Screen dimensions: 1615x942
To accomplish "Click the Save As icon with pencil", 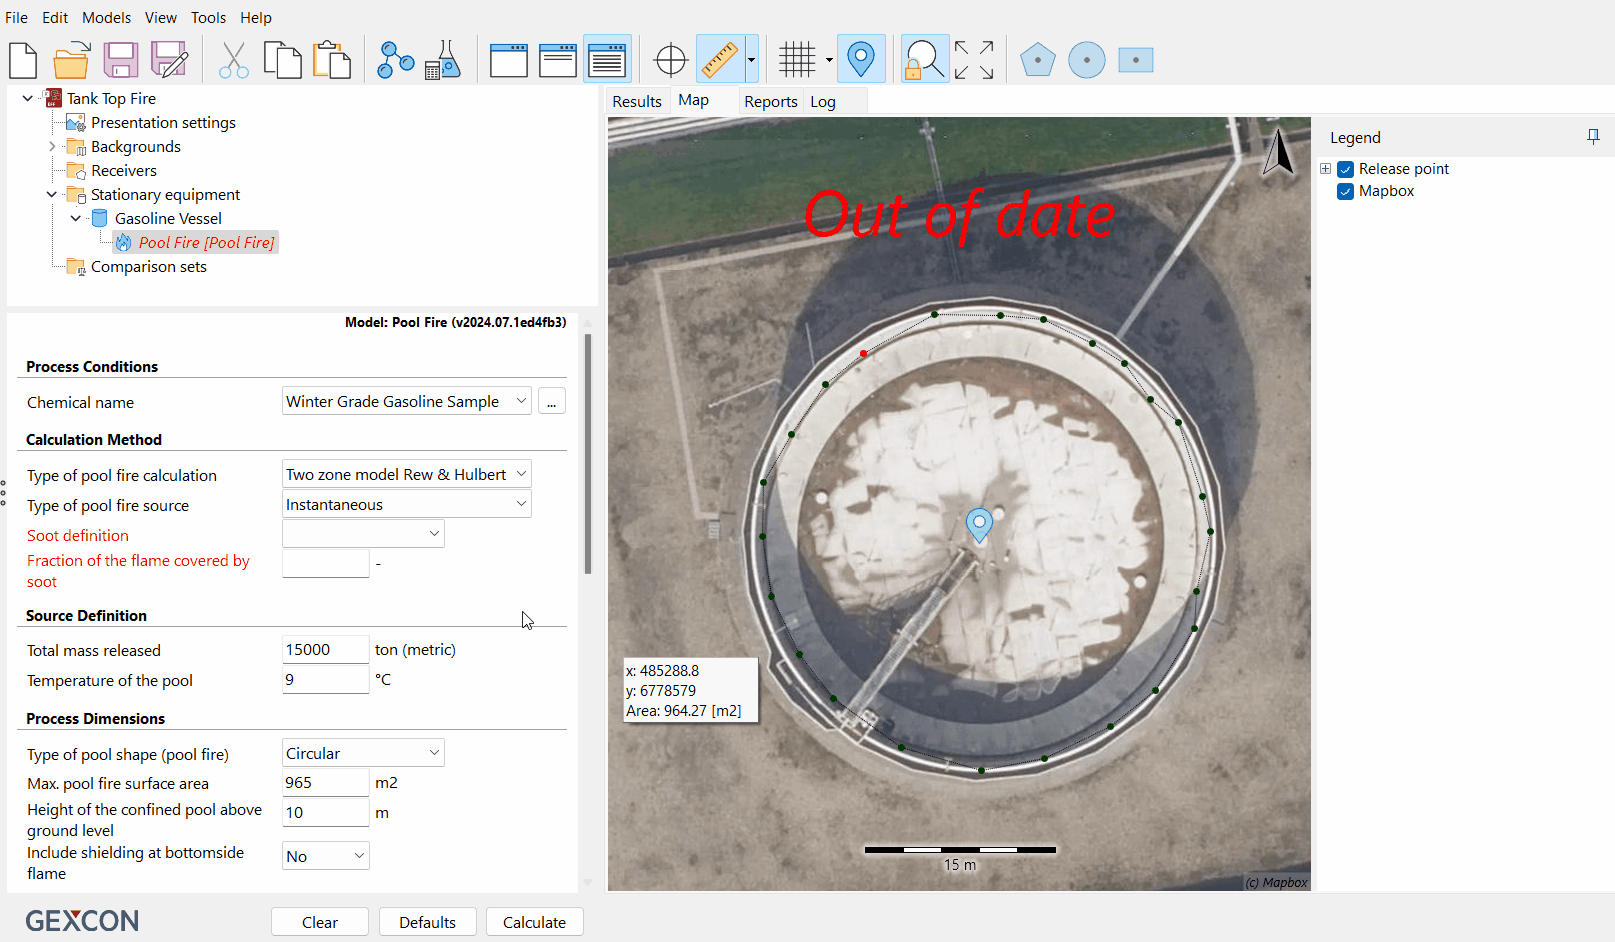I will (x=169, y=60).
